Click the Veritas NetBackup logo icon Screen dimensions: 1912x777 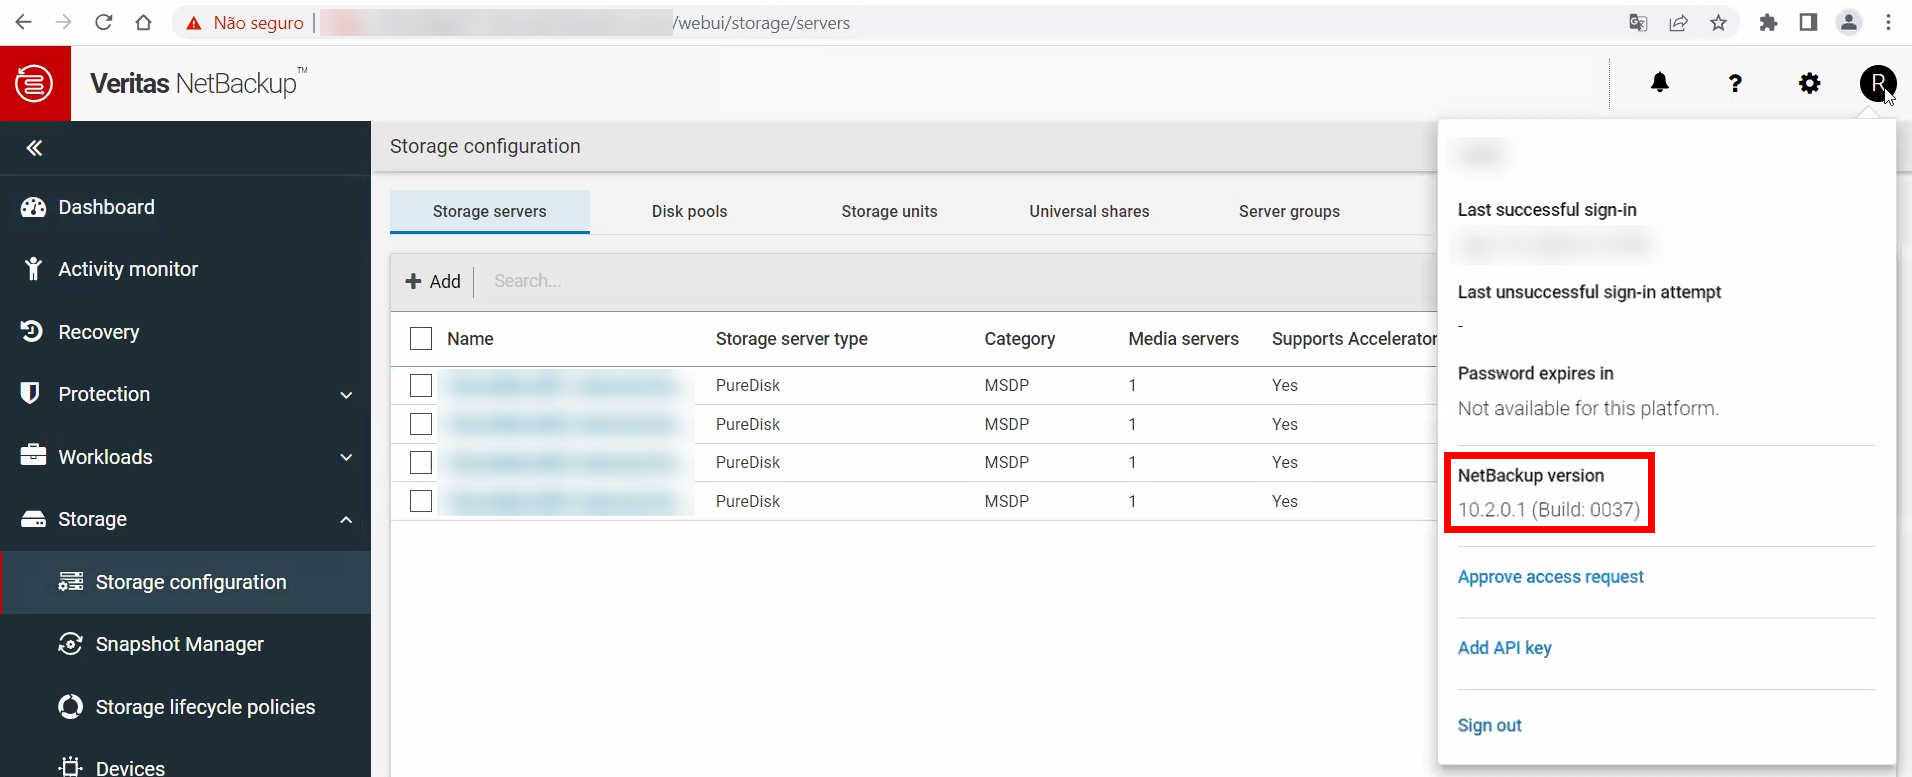pos(35,83)
